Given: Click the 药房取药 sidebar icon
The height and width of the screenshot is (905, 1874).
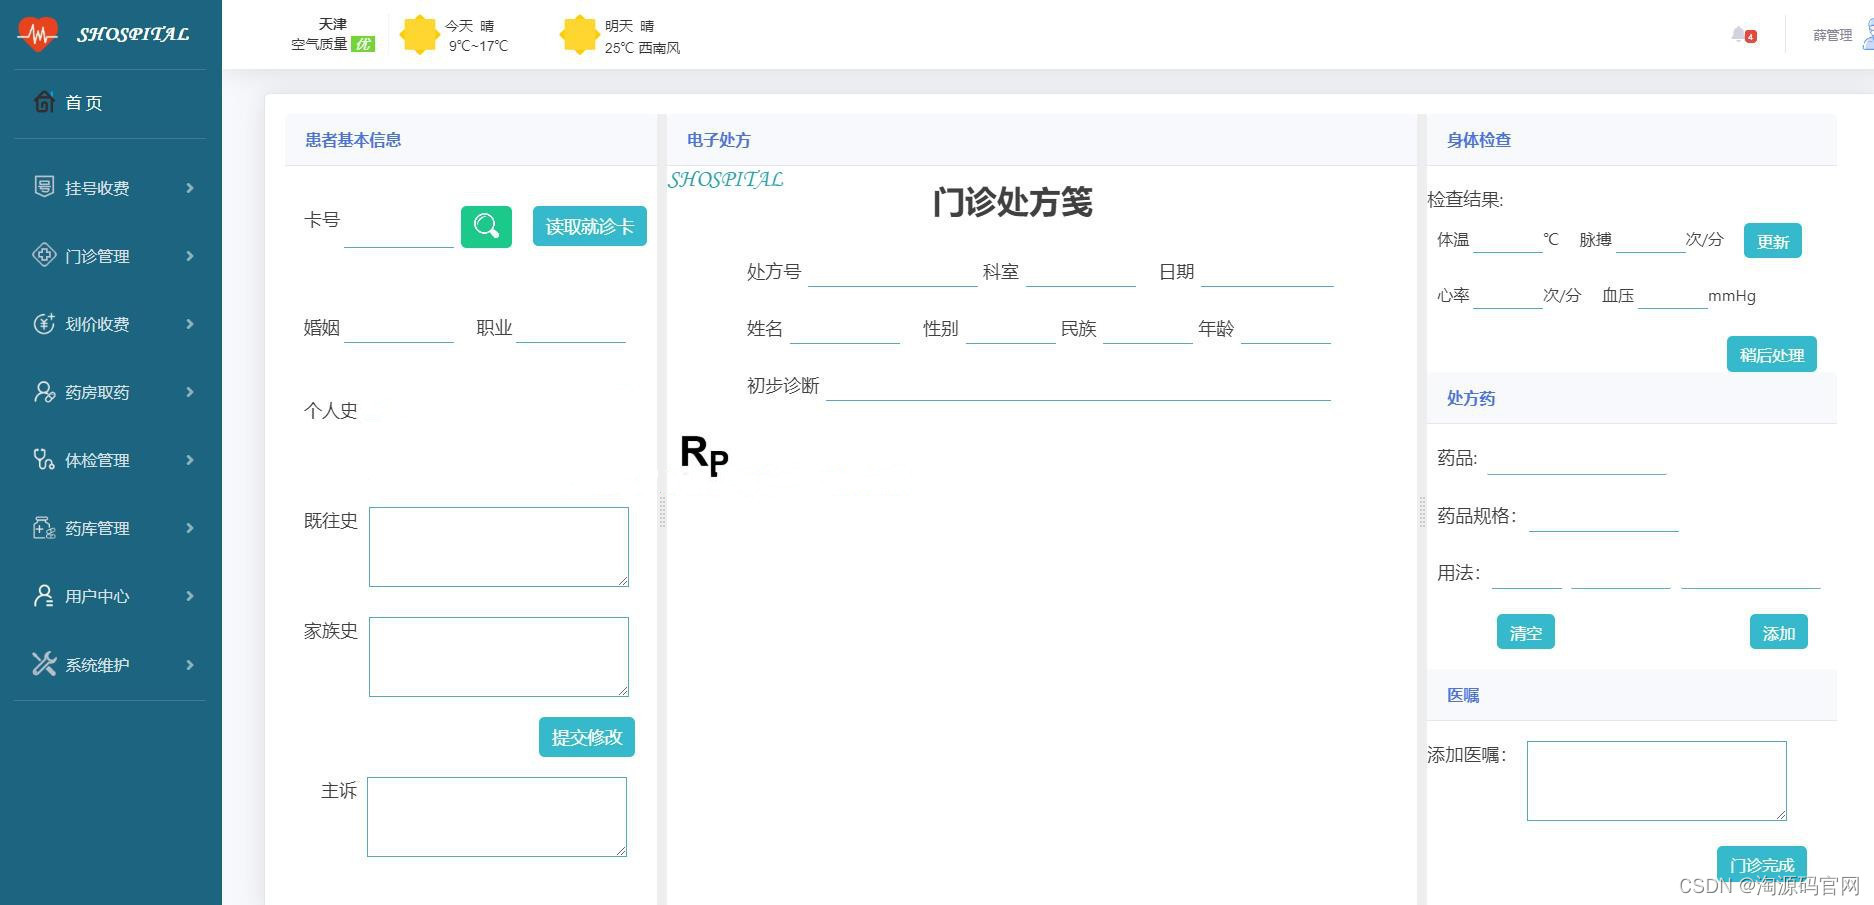Looking at the screenshot, I should pyautogui.click(x=44, y=391).
